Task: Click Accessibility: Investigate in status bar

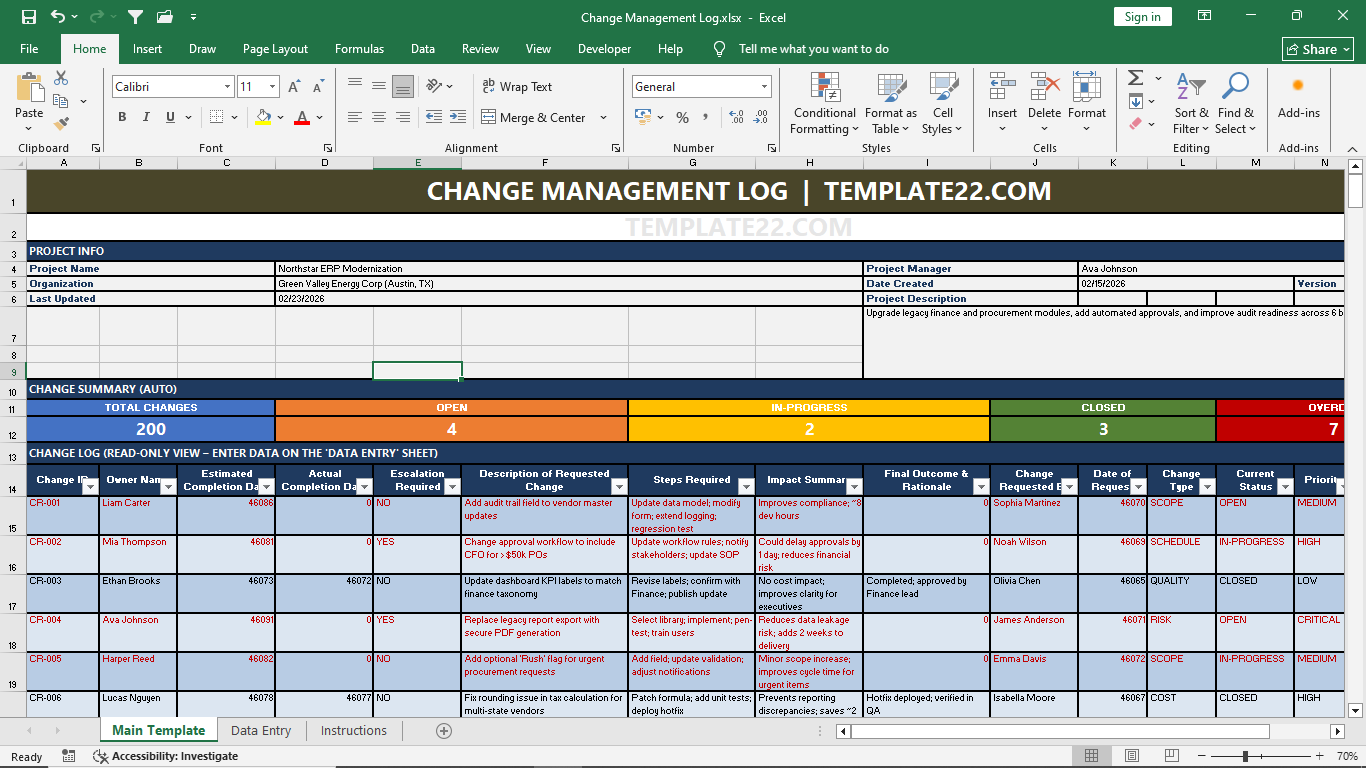Action: (x=166, y=756)
